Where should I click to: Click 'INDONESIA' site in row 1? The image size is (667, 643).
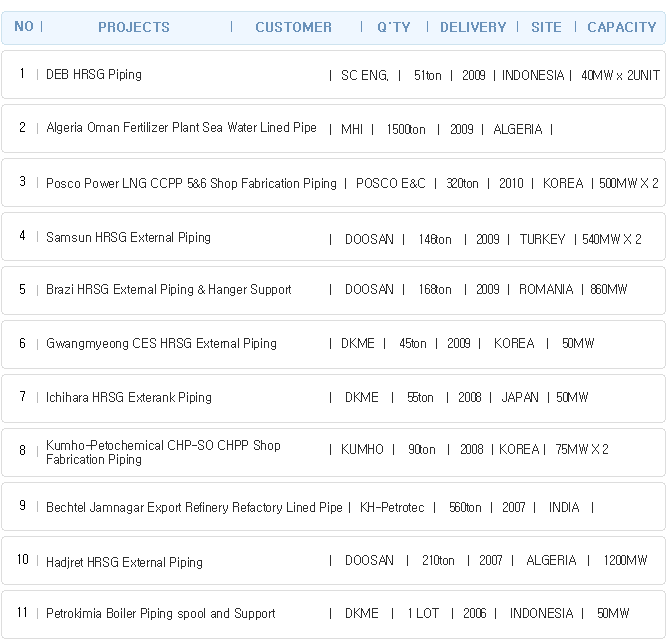533,75
